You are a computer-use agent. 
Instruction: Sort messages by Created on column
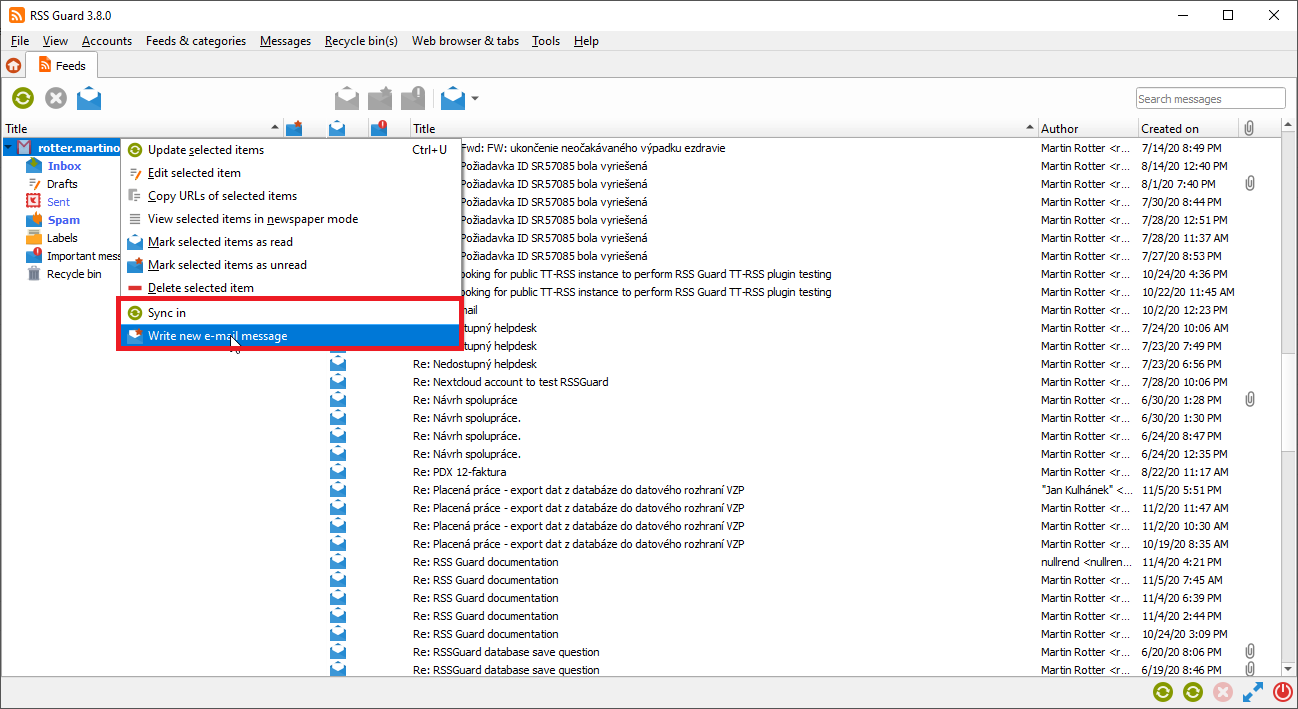click(1170, 128)
